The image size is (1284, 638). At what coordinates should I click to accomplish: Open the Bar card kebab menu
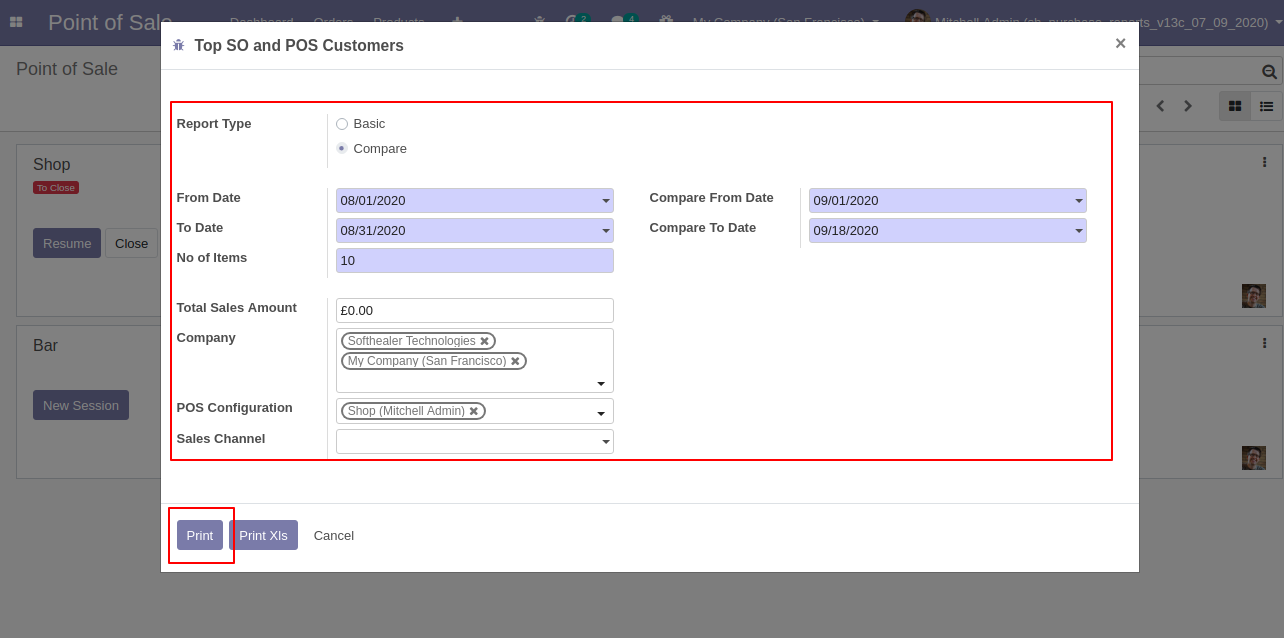1264,343
